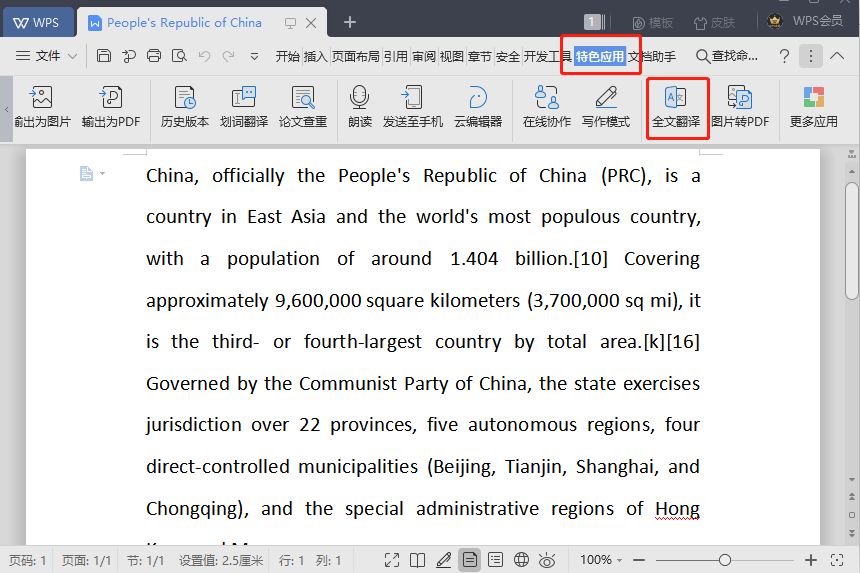Click the save icon in quick toolbar
The image size is (860, 573).
104,55
